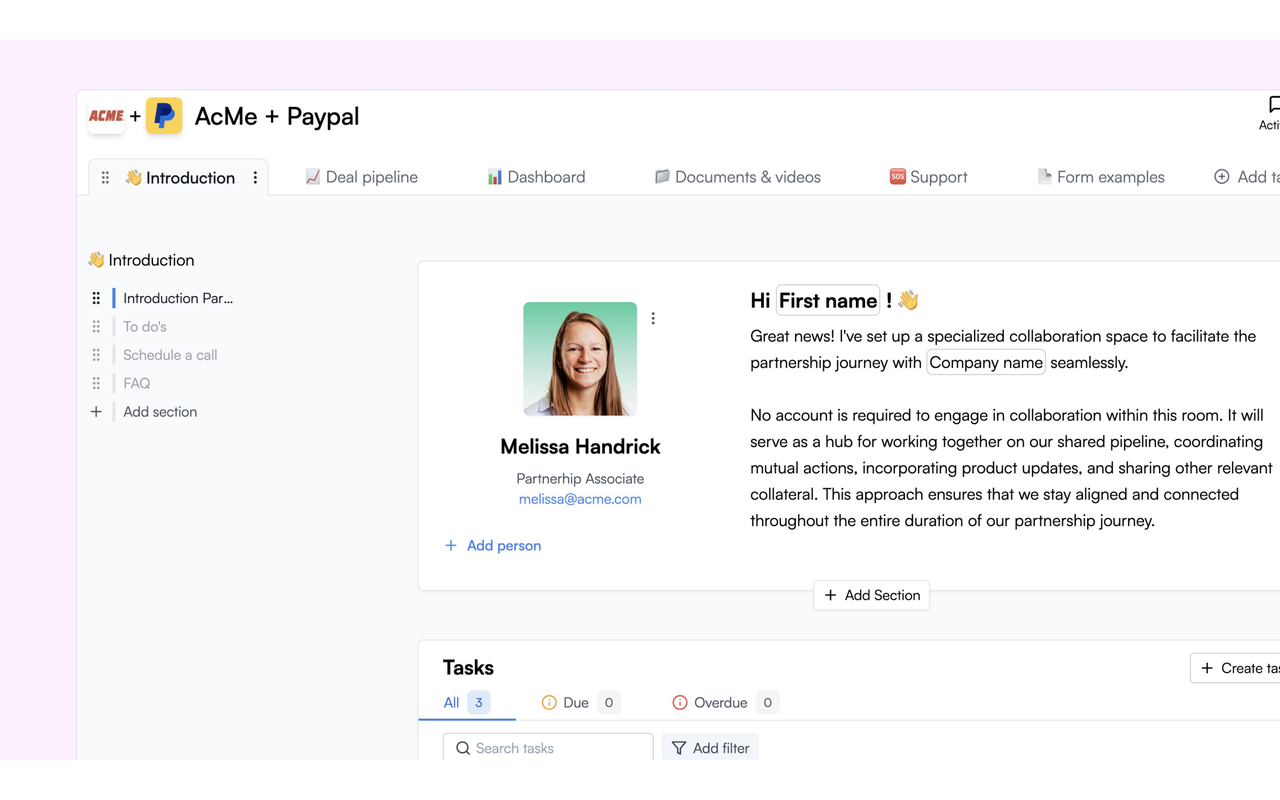Click Add section in the sidebar

[160, 412]
